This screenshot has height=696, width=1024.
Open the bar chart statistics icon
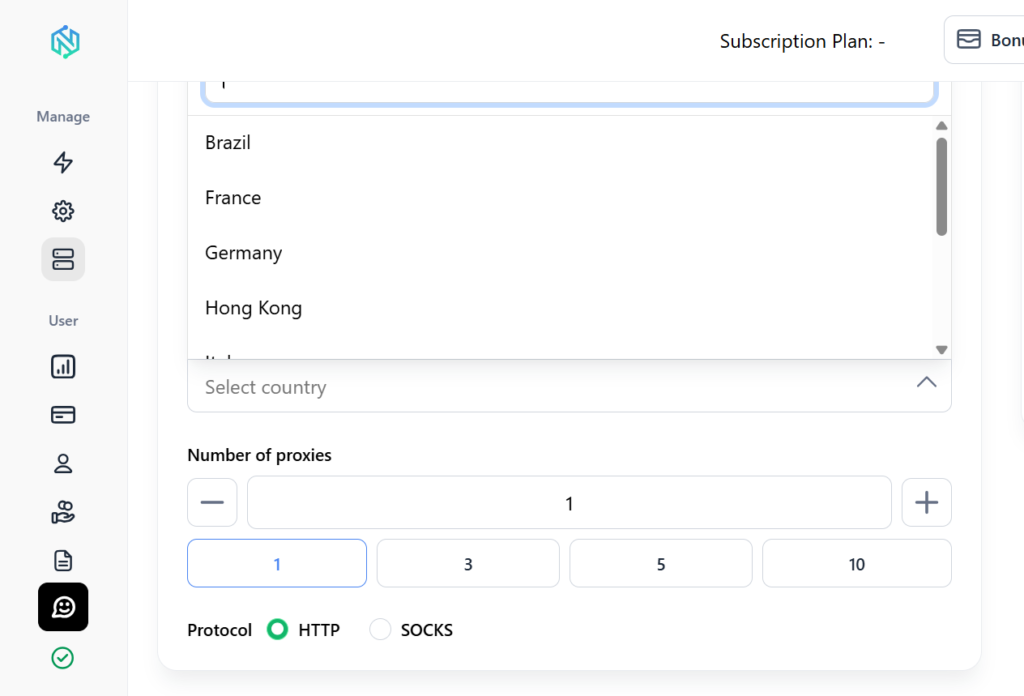[63, 366]
